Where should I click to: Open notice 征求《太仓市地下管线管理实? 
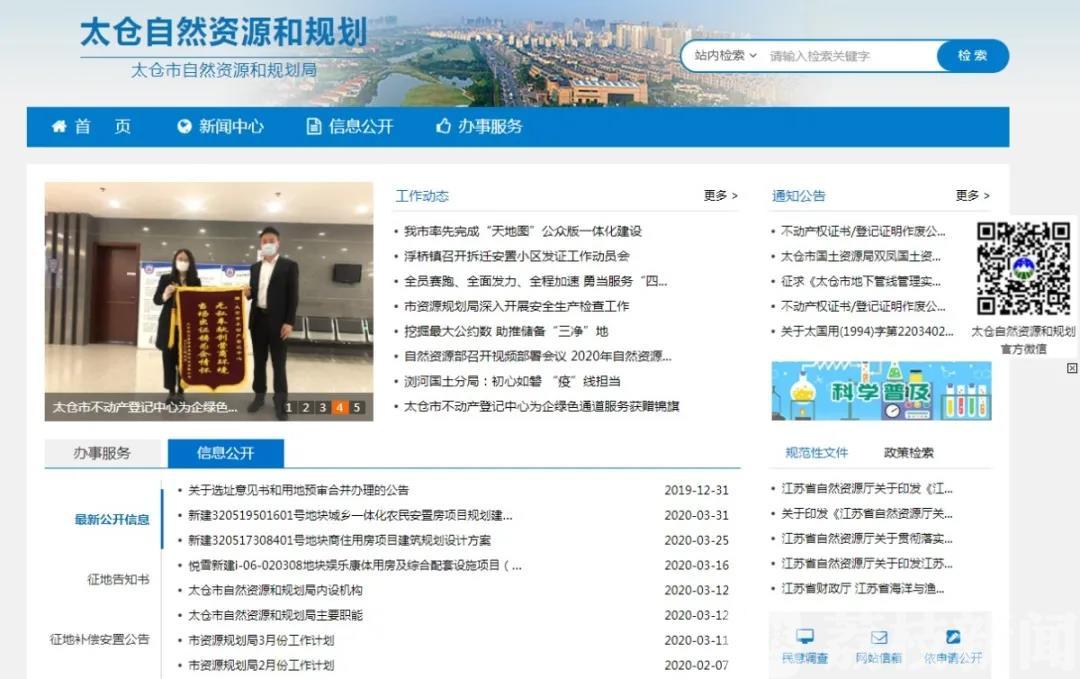pyautogui.click(x=860, y=281)
